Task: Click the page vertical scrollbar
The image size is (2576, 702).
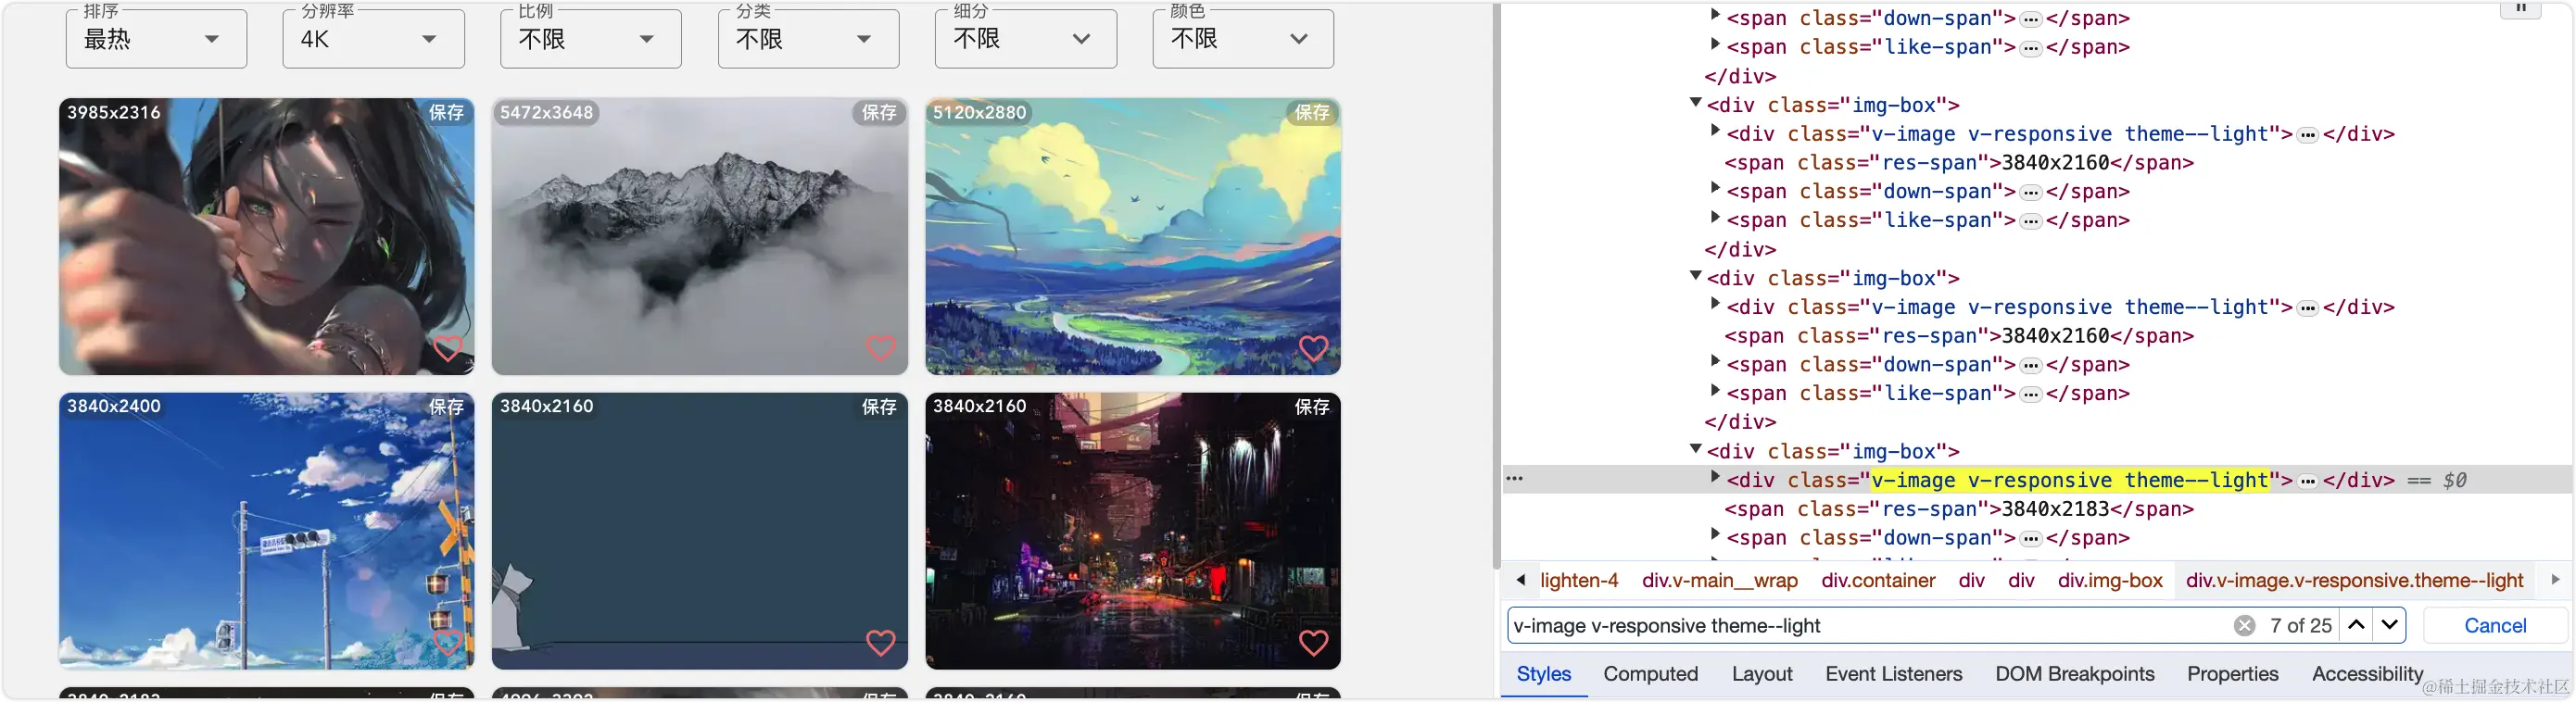Action: tap(1496, 287)
